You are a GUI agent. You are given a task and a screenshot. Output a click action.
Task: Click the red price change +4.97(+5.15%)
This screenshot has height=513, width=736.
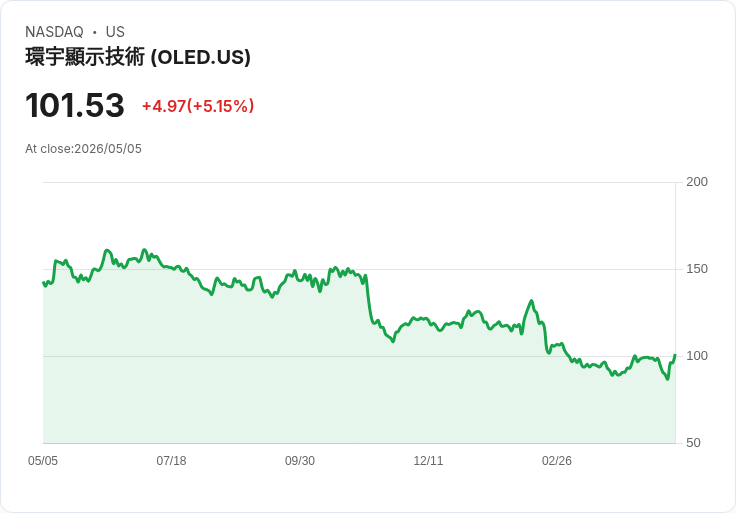pyautogui.click(x=198, y=106)
